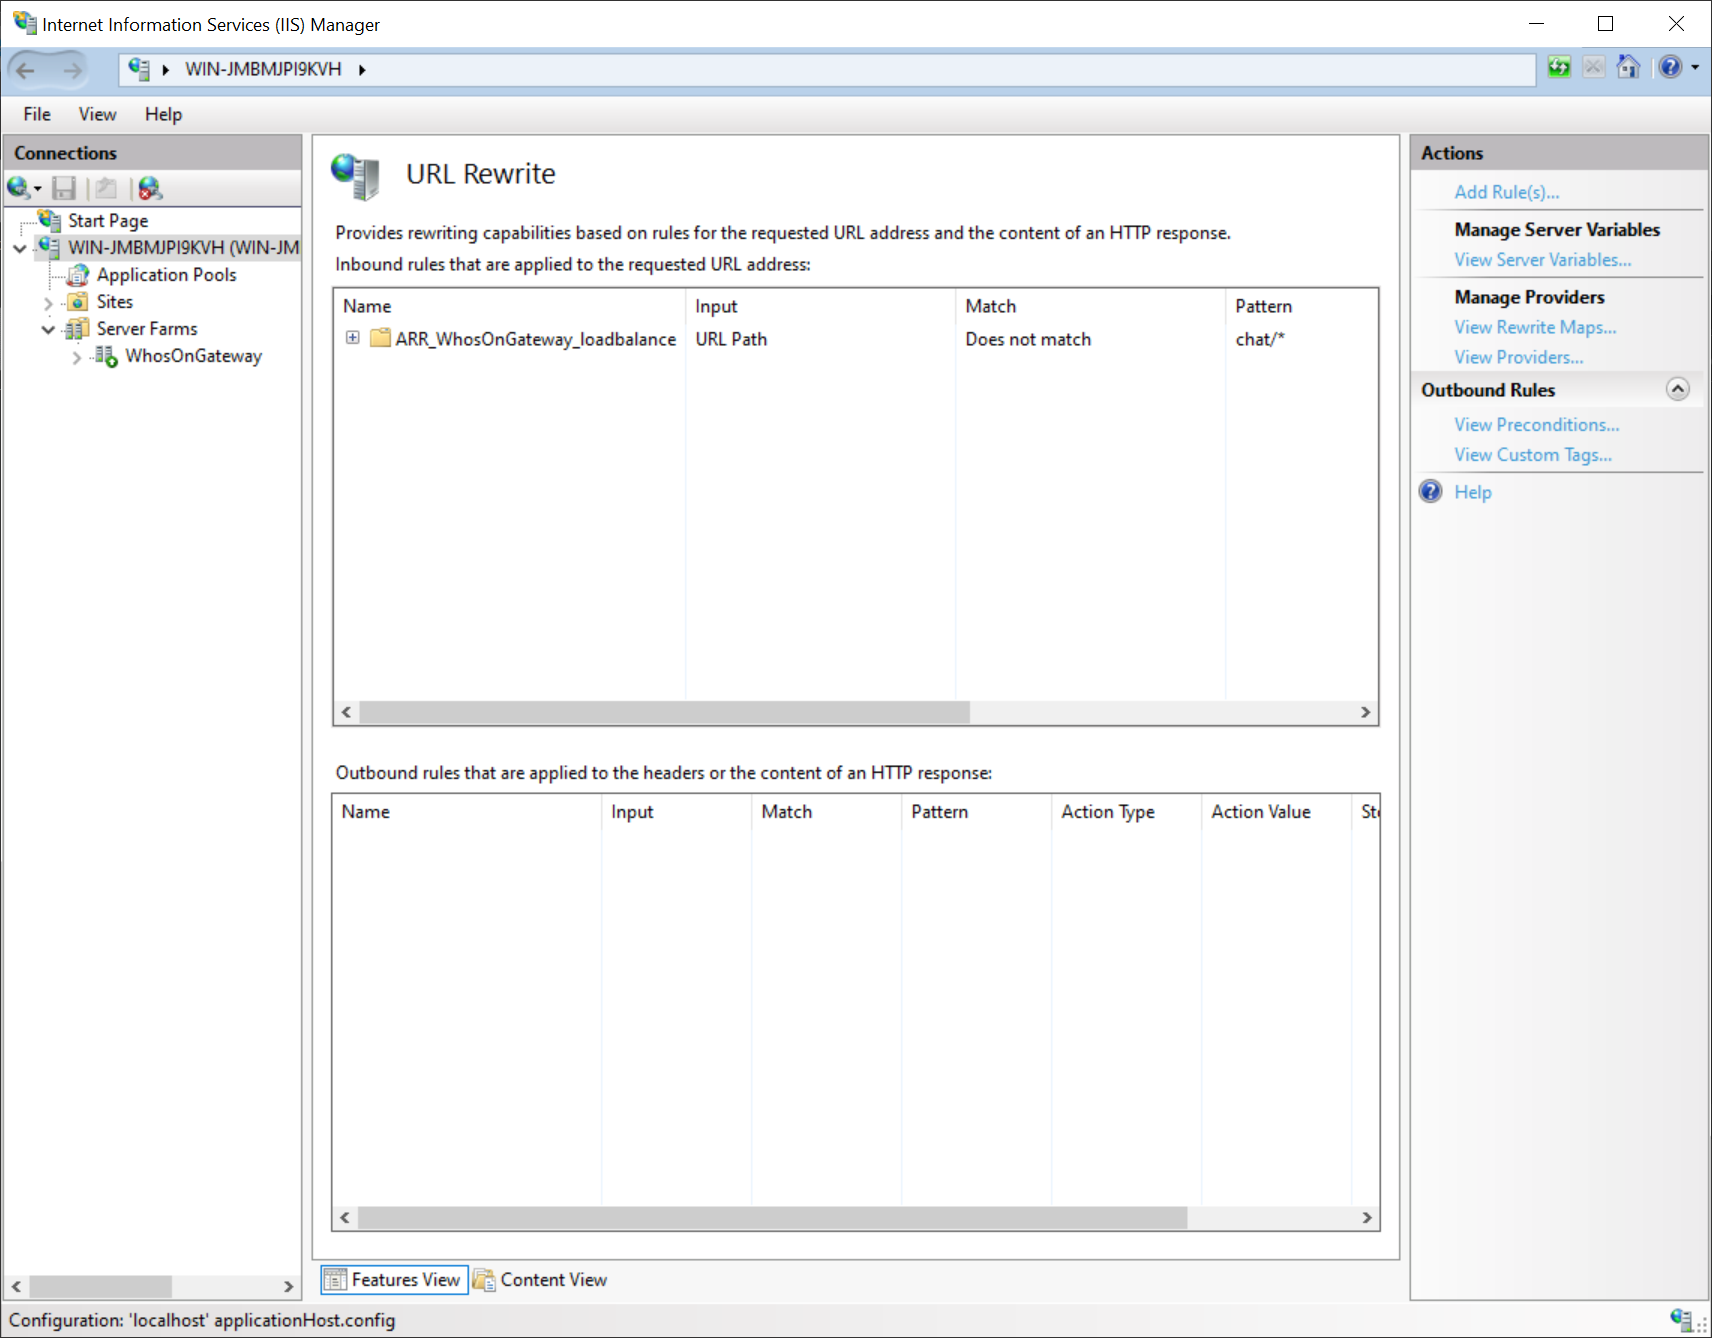Sort inbound rules by Pattern column
The image size is (1712, 1338).
click(1301, 306)
